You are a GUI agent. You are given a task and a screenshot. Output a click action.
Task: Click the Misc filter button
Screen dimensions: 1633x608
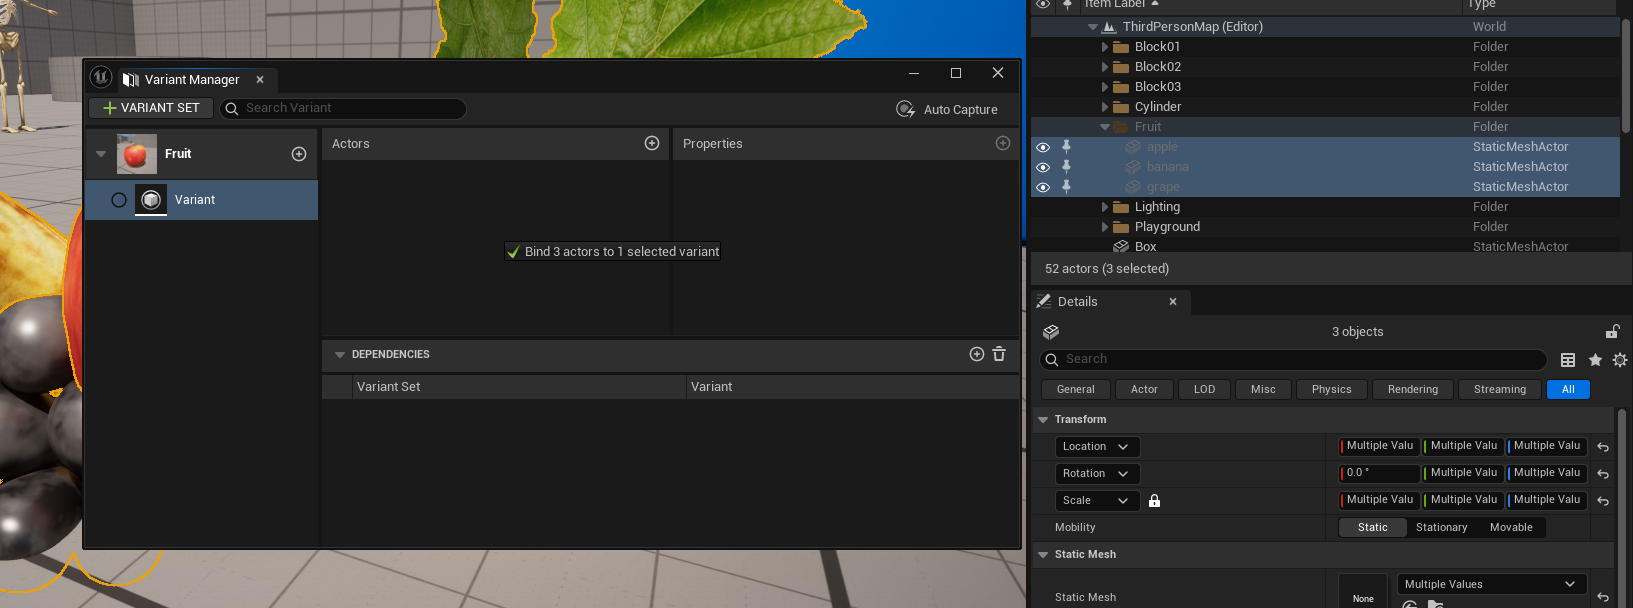[1263, 390]
